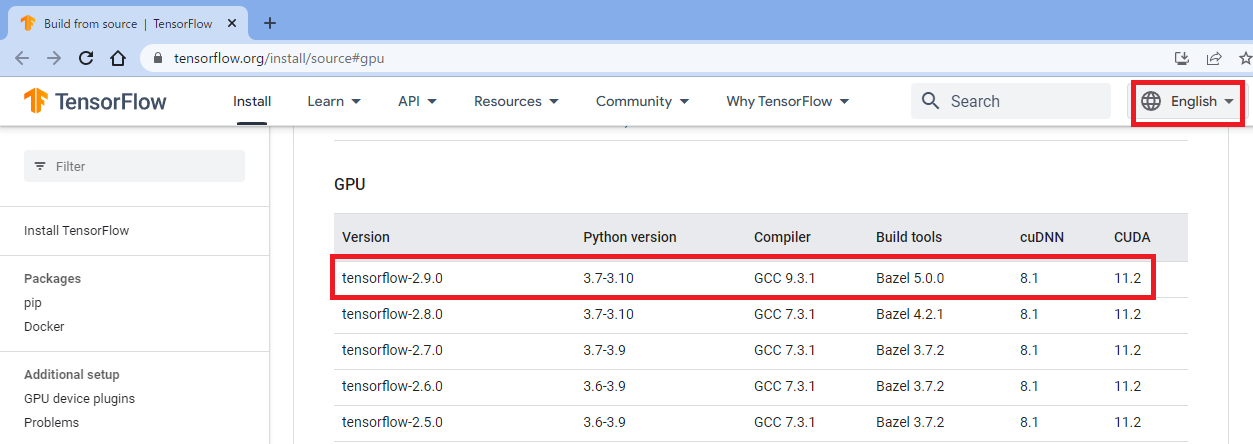Reload the page with refresh icon
Screen dimensions: 1253x444
pos(86,58)
